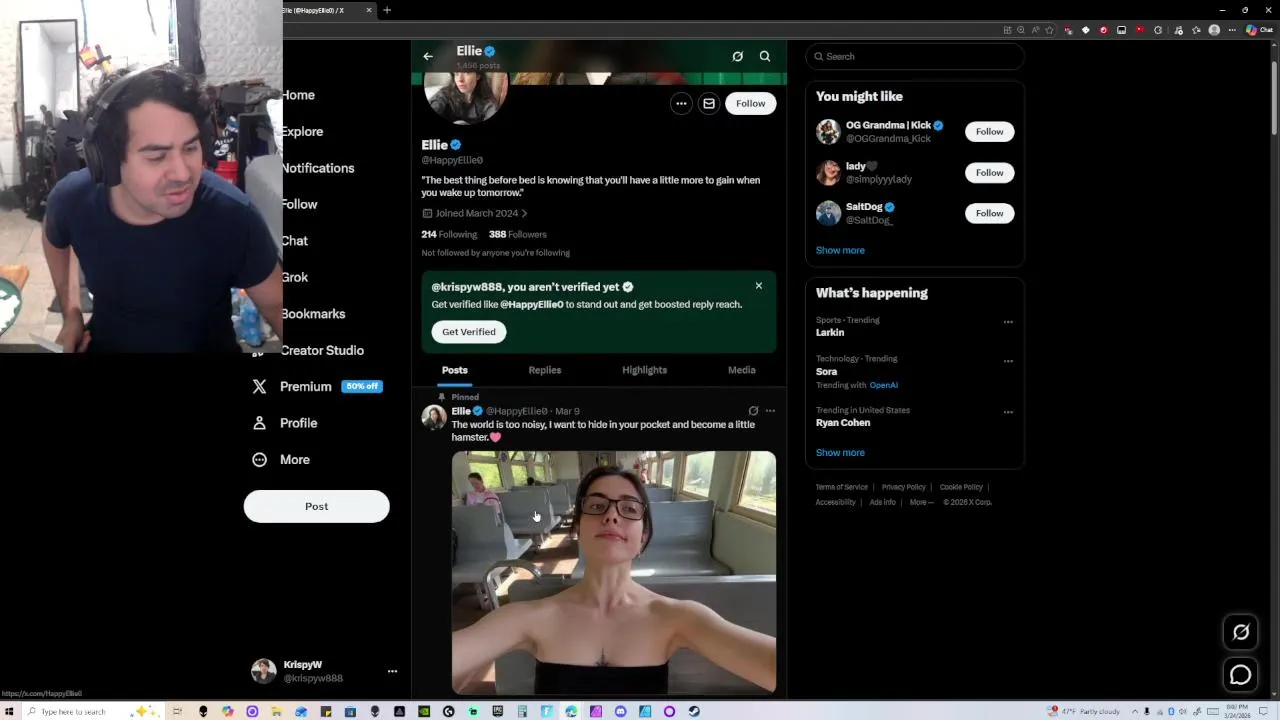Click the Windows Start button
1280x720 pixels.
click(9, 712)
